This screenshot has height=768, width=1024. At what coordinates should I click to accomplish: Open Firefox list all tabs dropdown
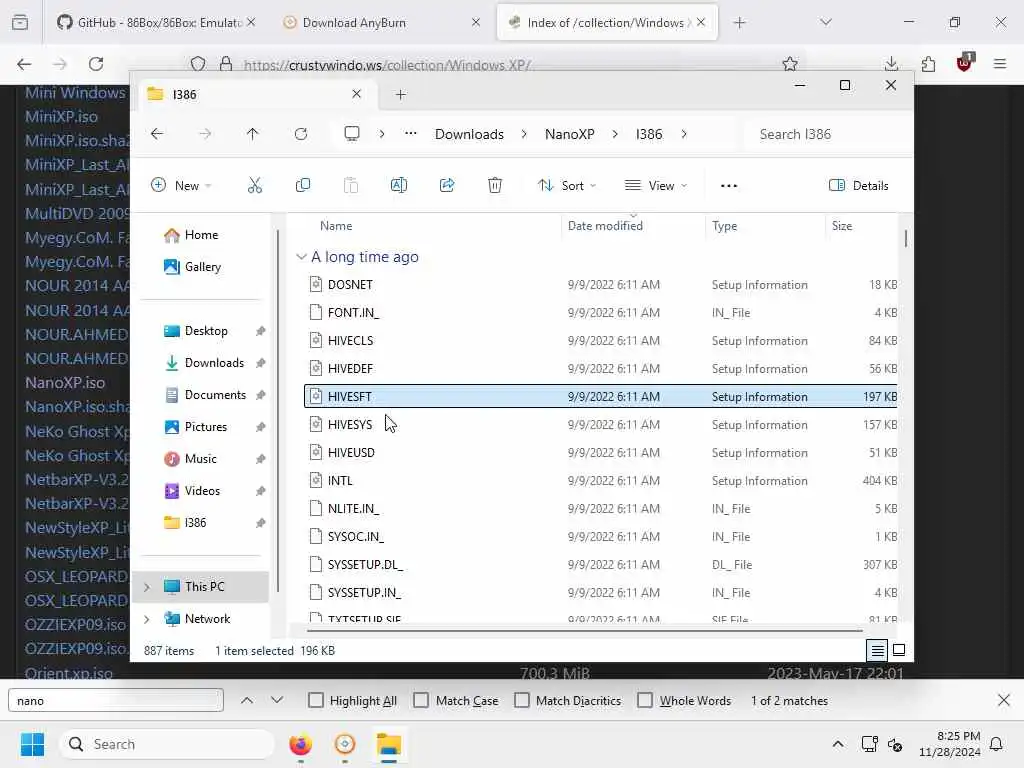pyautogui.click(x=825, y=22)
